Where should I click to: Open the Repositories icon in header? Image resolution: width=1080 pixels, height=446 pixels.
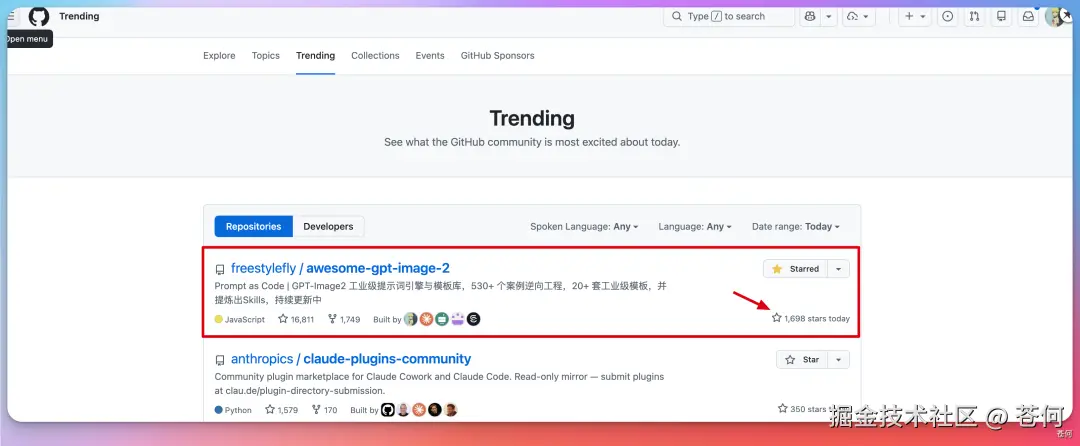click(x=1001, y=17)
